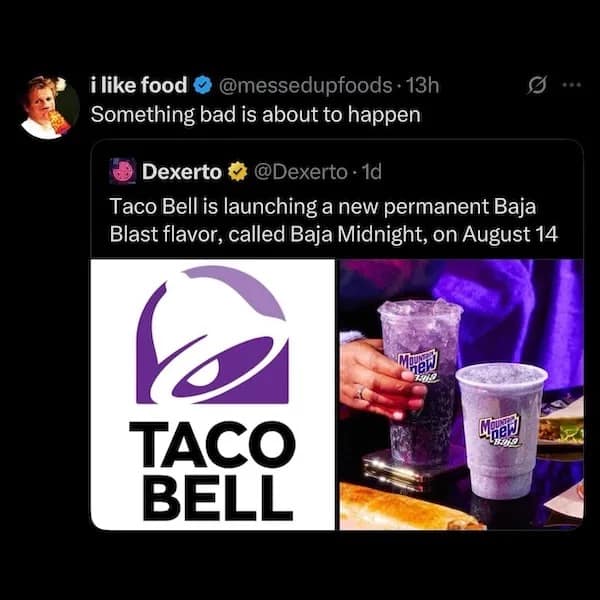Open the Dexerto avatar in the quoted tweet
The width and height of the screenshot is (600, 600).
[122, 172]
